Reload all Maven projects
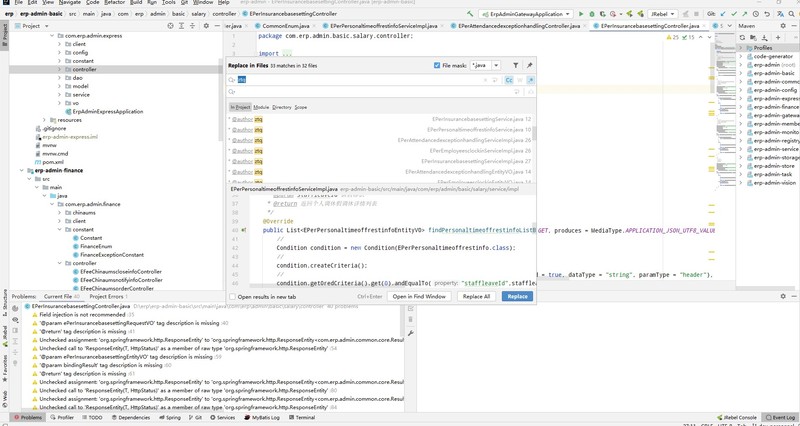The image size is (800, 426). (742, 37)
